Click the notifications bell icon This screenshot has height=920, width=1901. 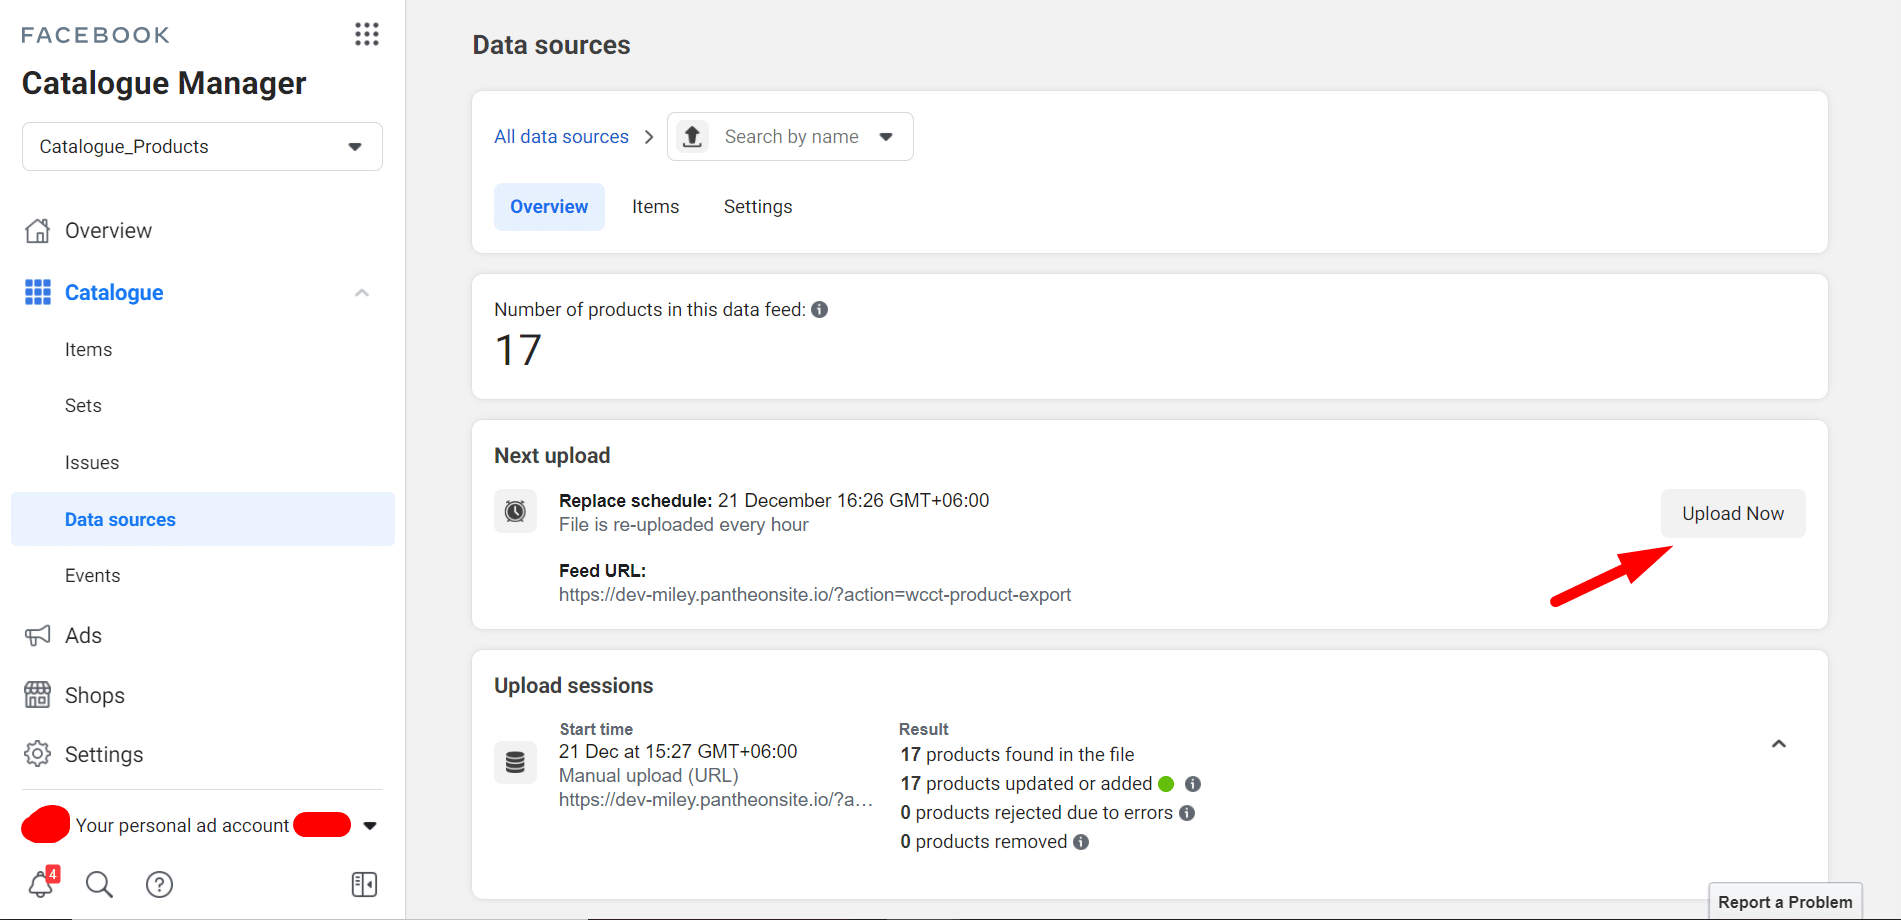pyautogui.click(x=41, y=884)
